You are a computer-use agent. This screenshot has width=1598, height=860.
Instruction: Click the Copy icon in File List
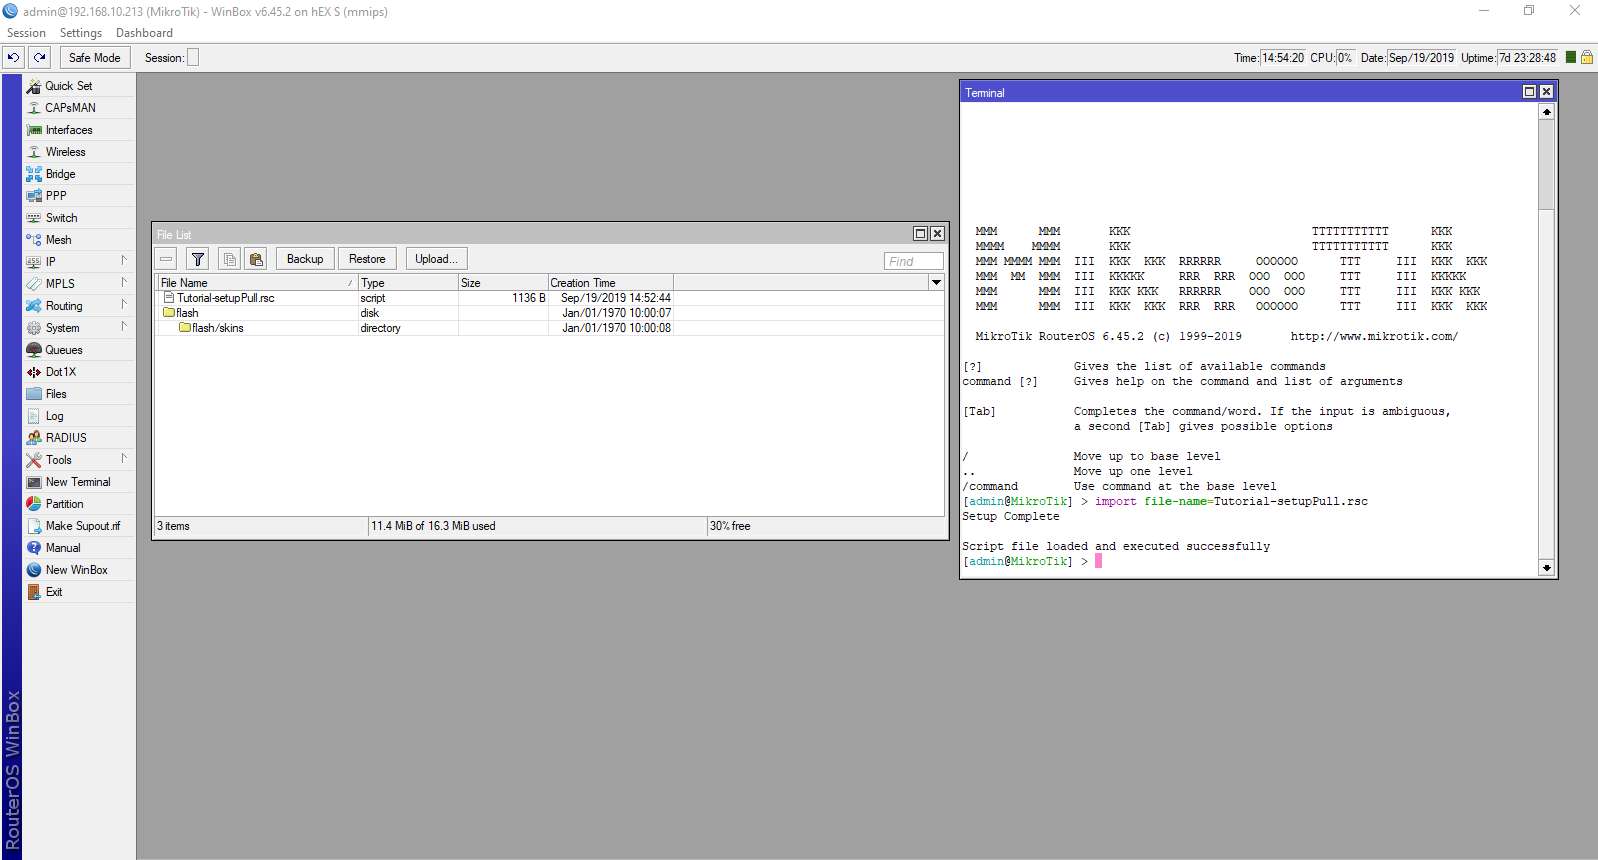click(230, 259)
